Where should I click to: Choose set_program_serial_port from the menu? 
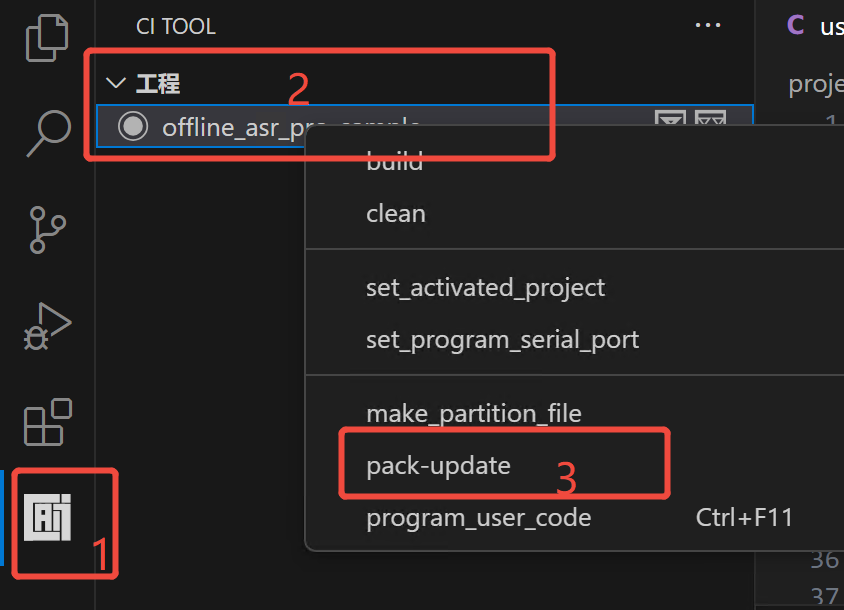pyautogui.click(x=503, y=339)
